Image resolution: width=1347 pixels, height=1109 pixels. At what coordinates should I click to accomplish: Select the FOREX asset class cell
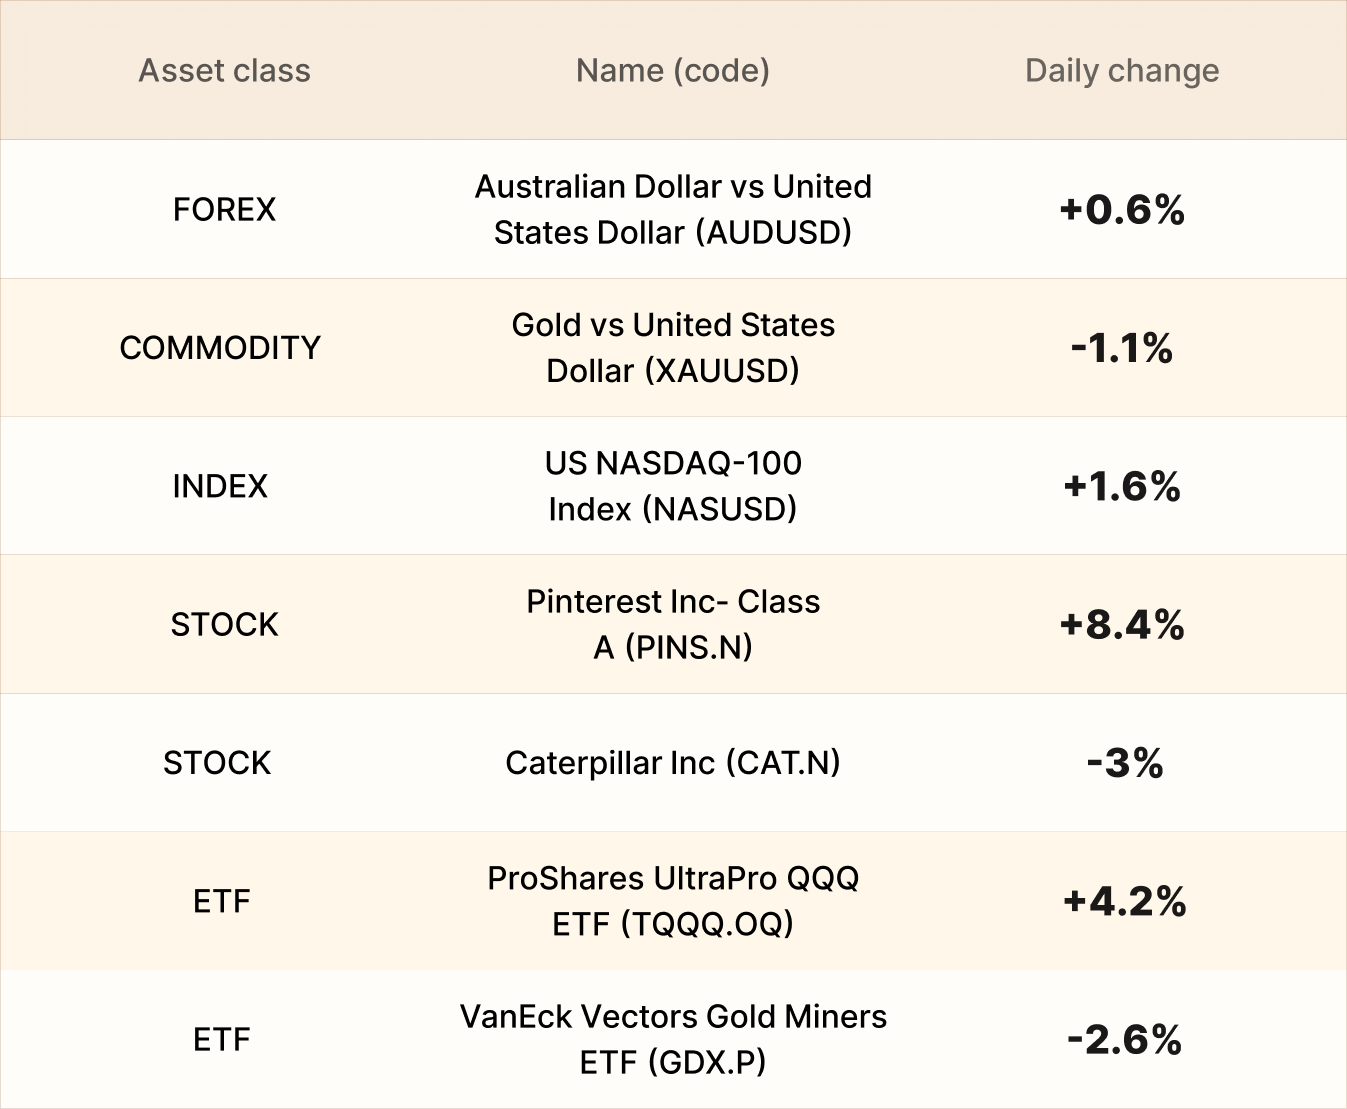point(224,209)
